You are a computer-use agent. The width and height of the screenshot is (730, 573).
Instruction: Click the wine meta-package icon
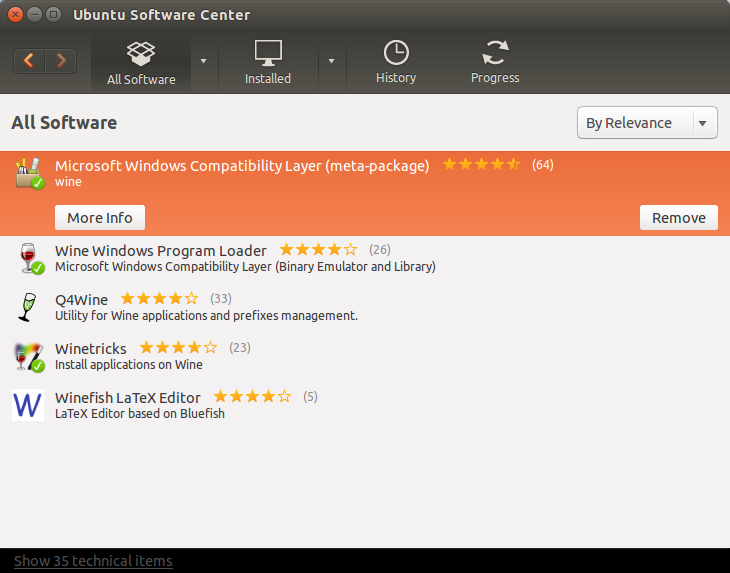30,173
